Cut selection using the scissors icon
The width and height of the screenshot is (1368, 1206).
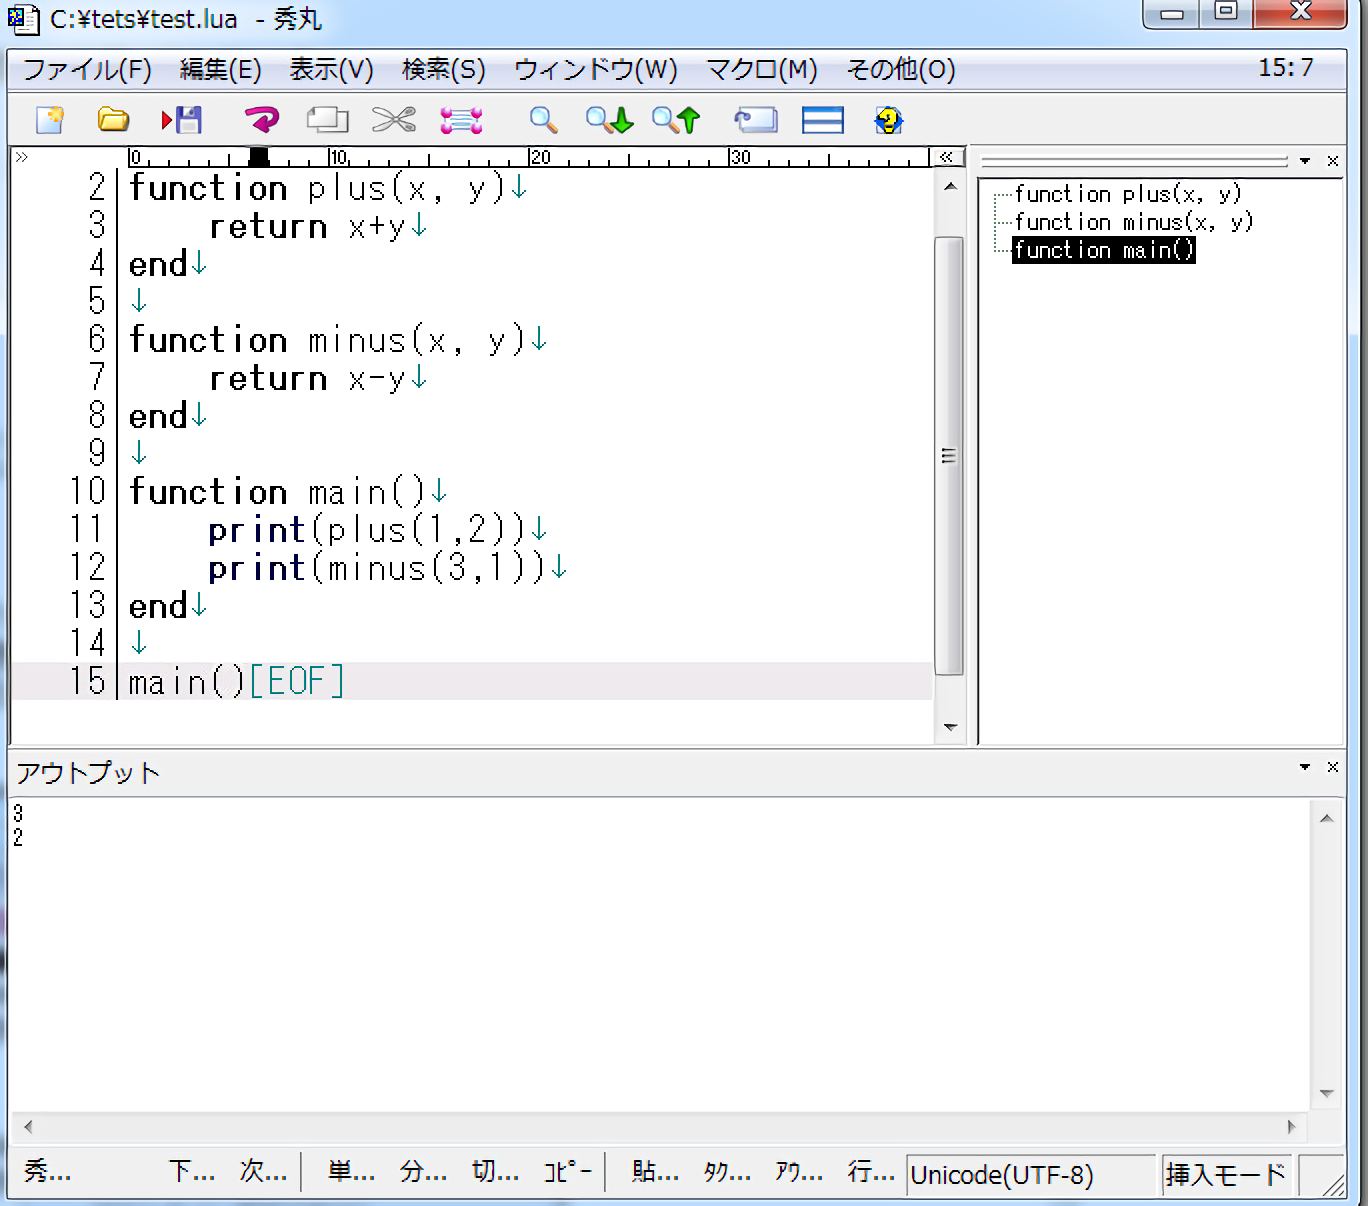(x=393, y=120)
